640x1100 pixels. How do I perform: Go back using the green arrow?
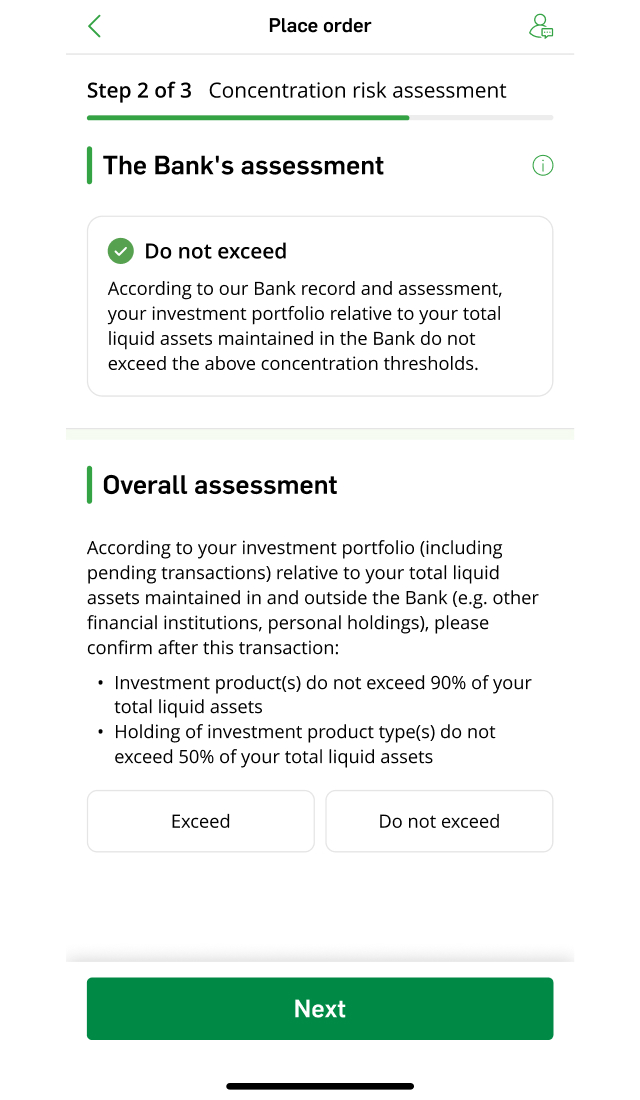pyautogui.click(x=95, y=26)
